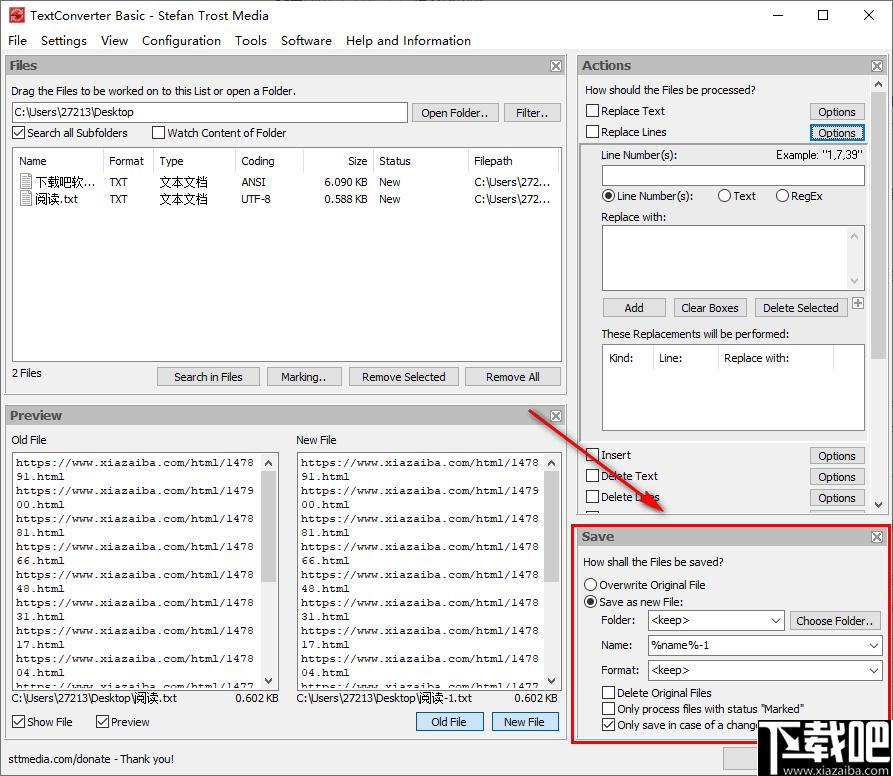The image size is (893, 776).
Task: Click the Replace with text area
Action: [x=733, y=258]
